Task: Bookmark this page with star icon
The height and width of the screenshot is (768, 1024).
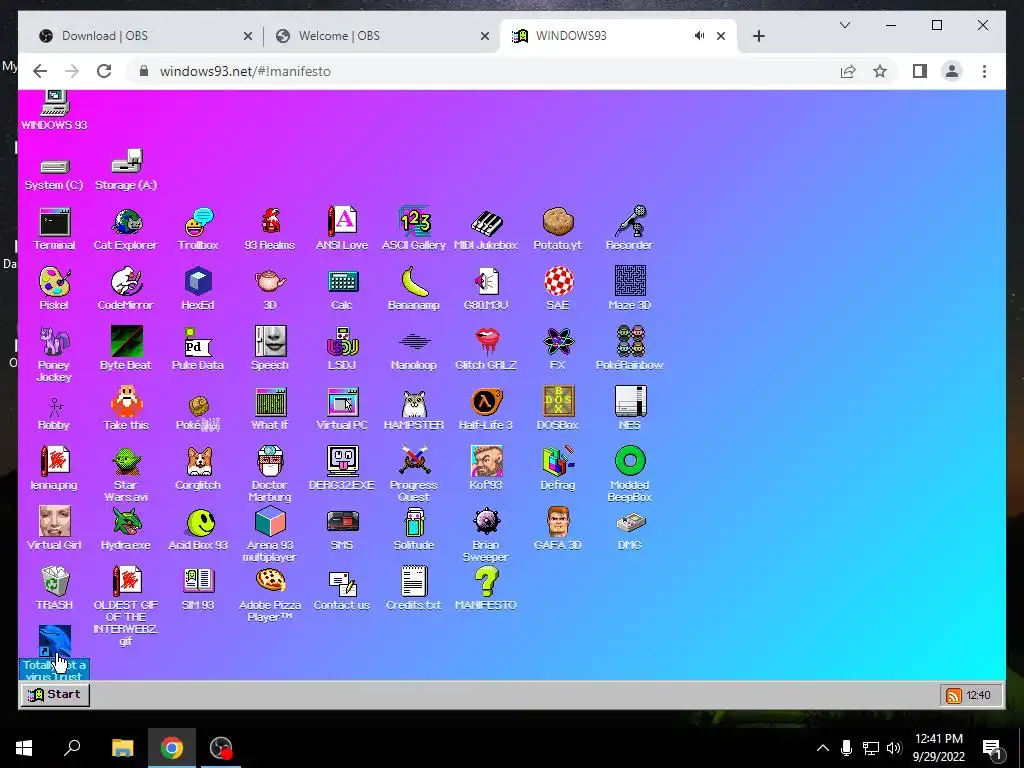Action: coord(880,71)
